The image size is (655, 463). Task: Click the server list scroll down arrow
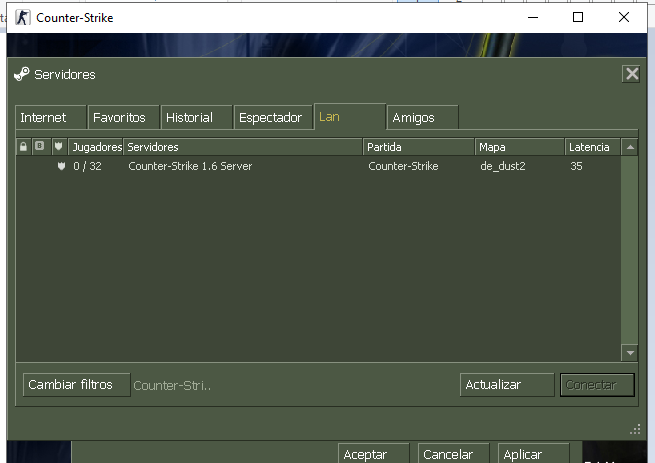coord(630,353)
